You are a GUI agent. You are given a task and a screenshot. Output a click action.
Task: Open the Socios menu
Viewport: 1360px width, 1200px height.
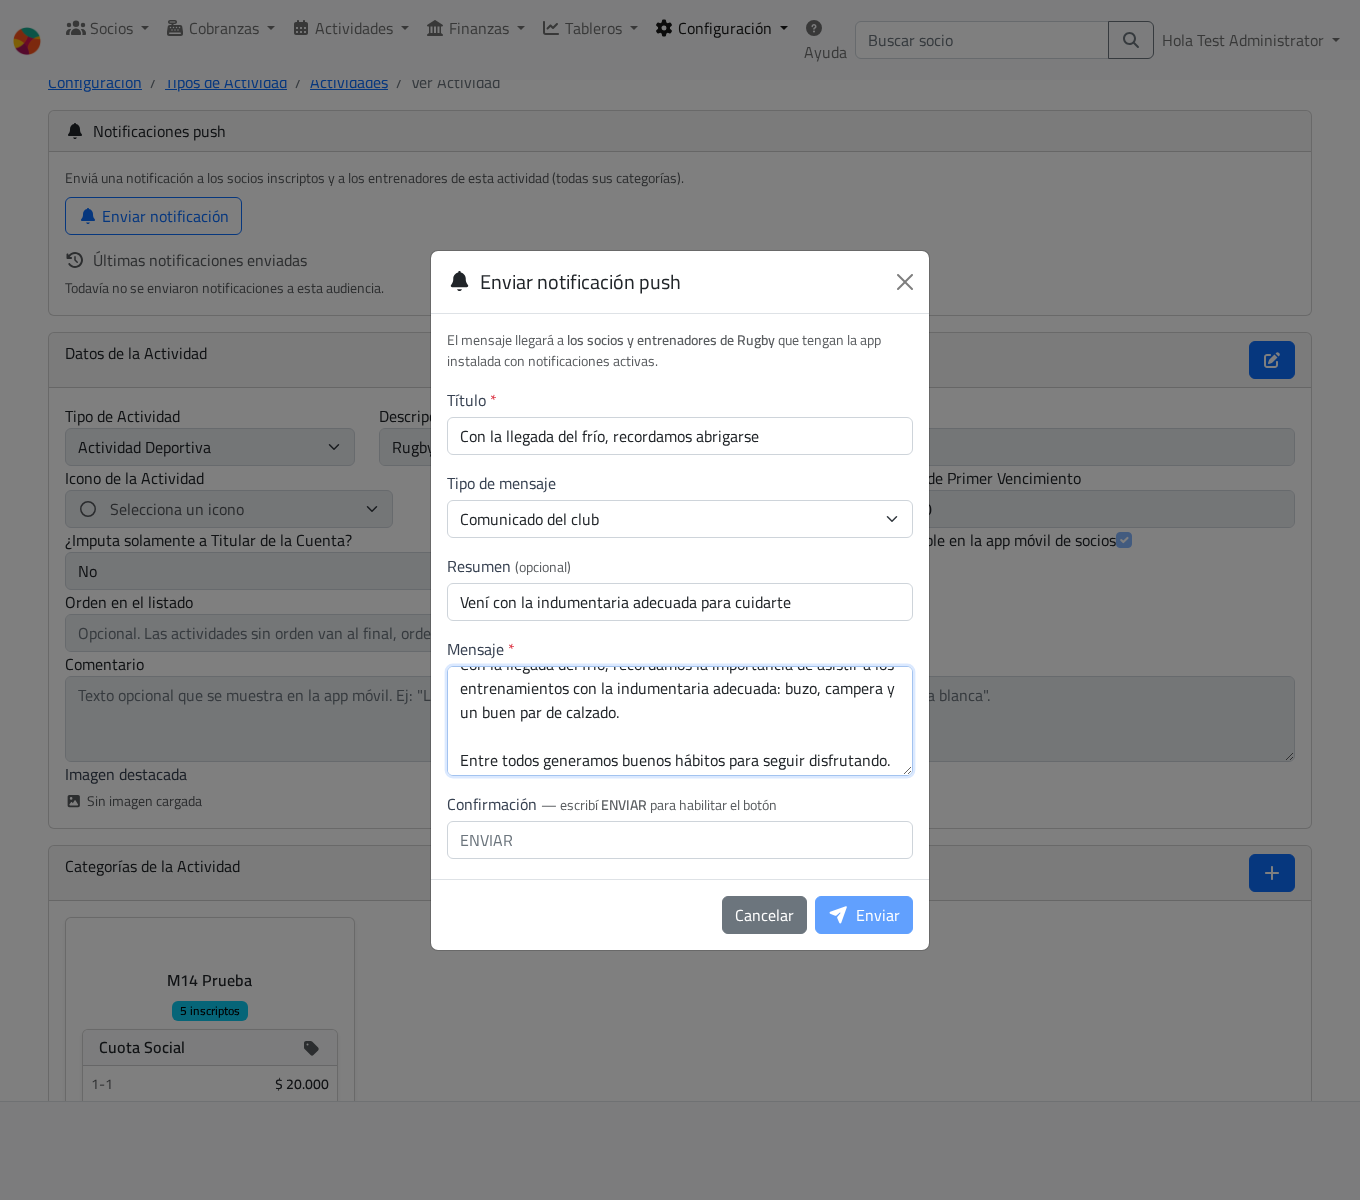pyautogui.click(x=107, y=28)
